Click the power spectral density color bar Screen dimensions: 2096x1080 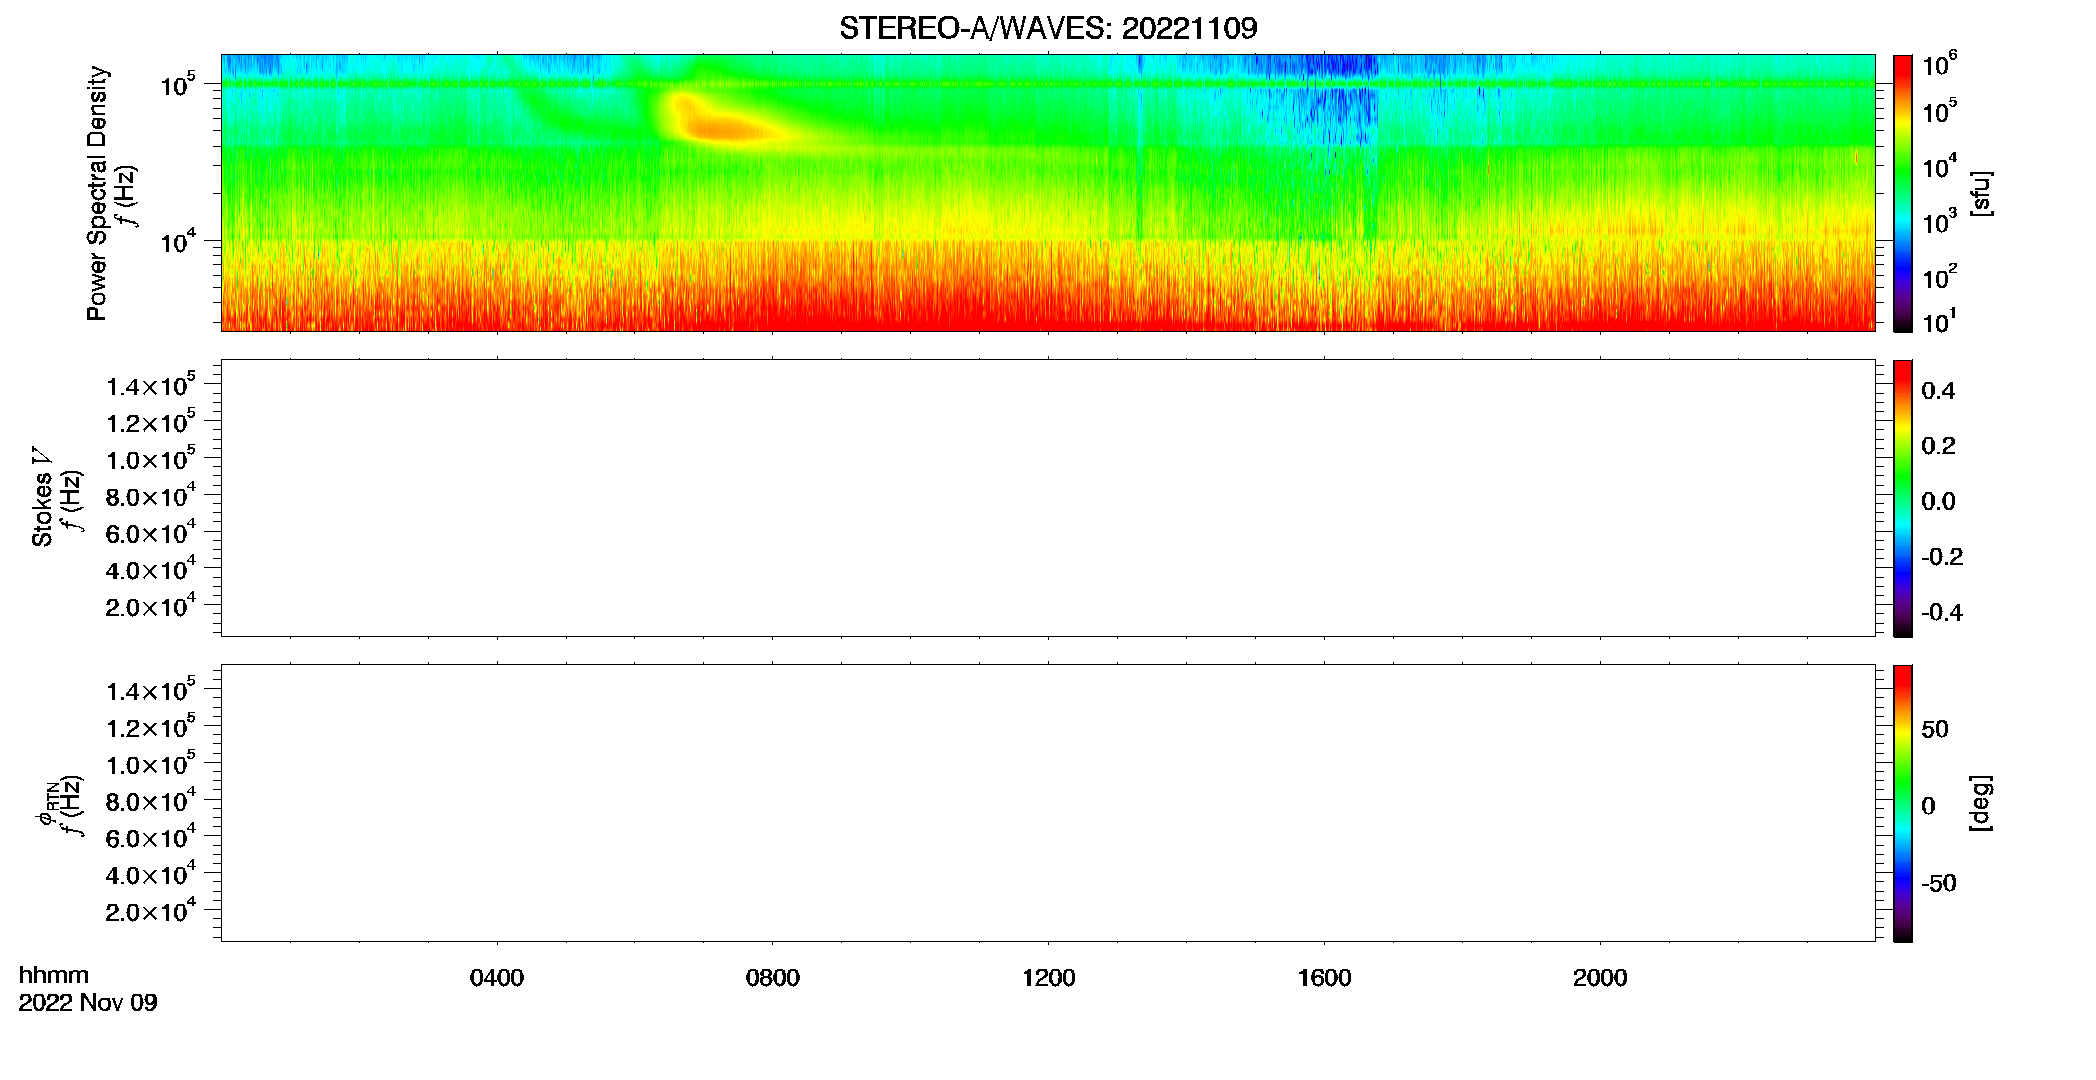(x=1903, y=193)
